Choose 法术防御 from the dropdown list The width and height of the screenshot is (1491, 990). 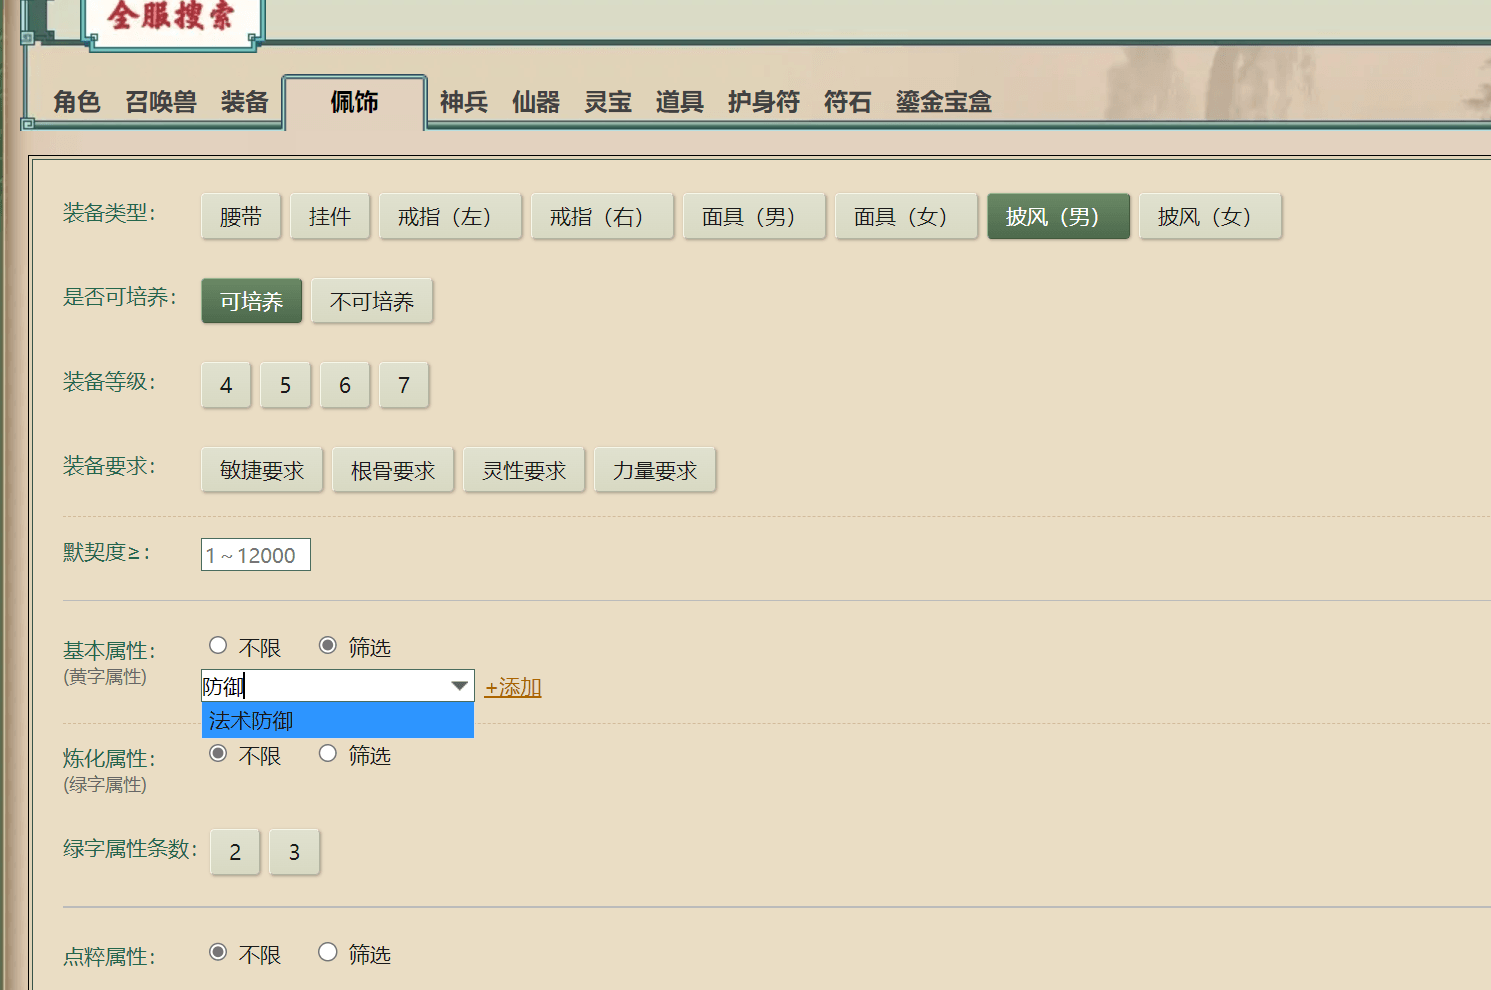coord(338,720)
